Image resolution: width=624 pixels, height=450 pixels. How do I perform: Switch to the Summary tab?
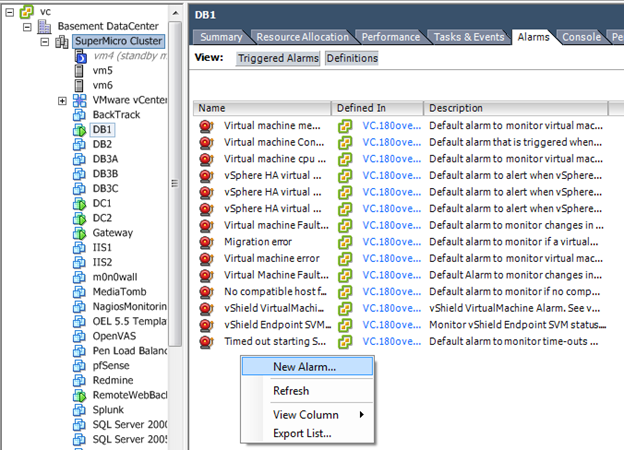click(x=221, y=37)
